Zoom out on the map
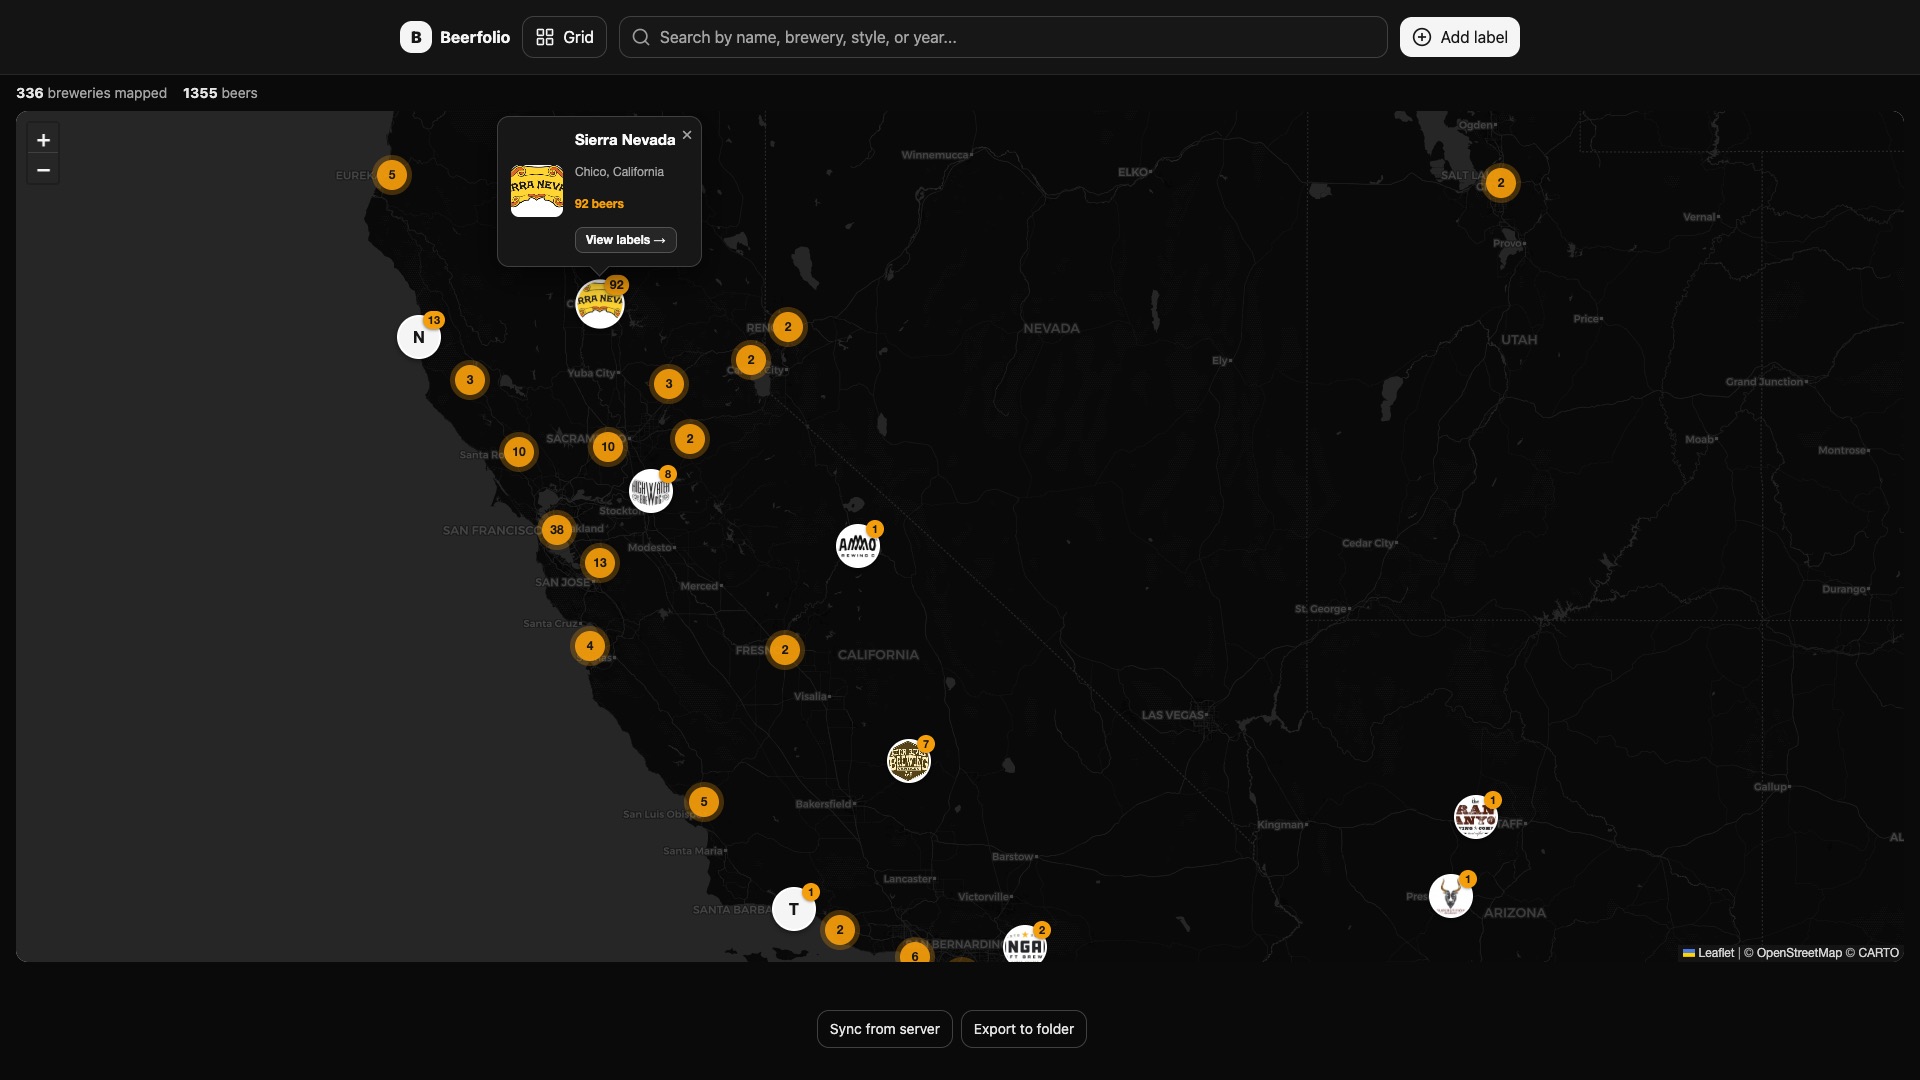Image resolution: width=1920 pixels, height=1080 pixels. pos(43,170)
